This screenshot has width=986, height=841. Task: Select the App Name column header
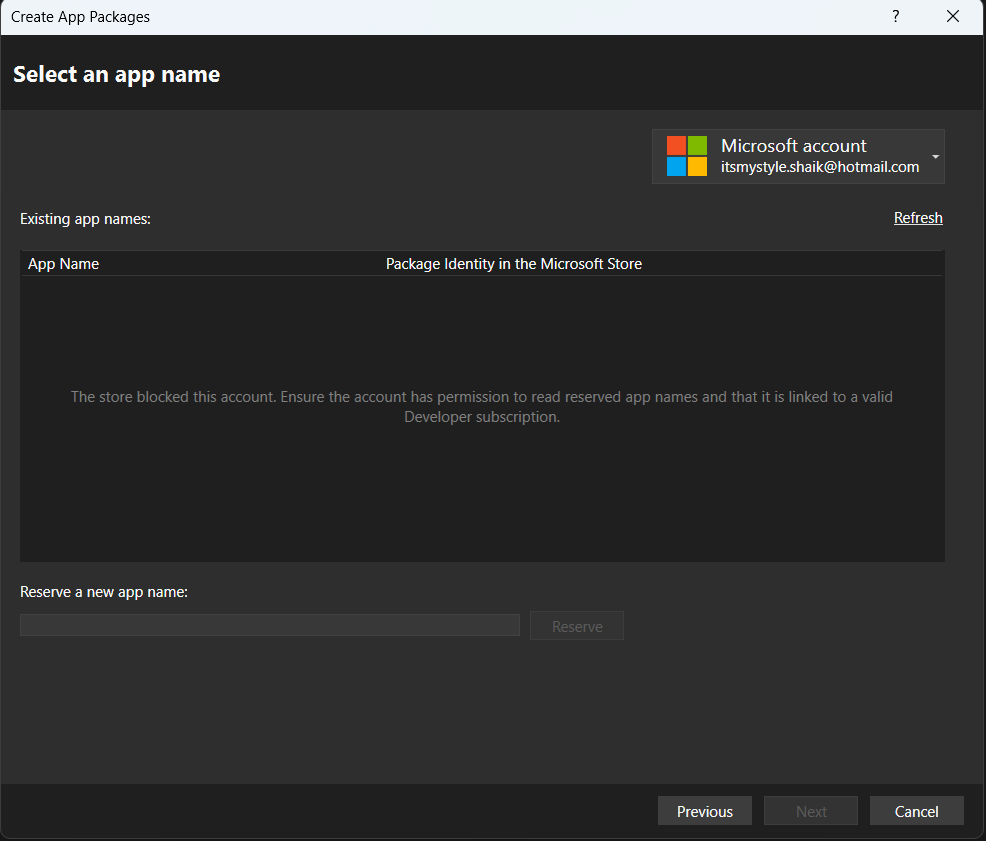(x=63, y=263)
